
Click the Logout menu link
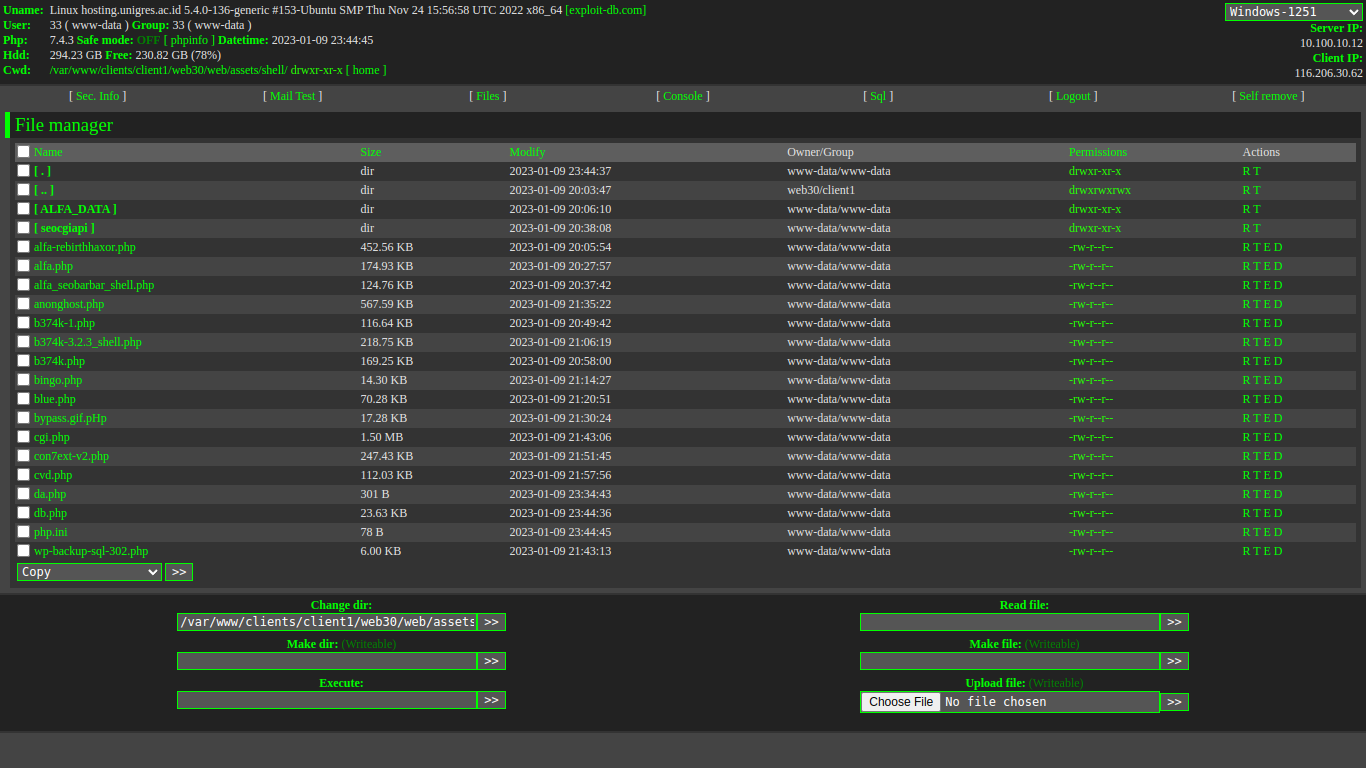[1073, 96]
